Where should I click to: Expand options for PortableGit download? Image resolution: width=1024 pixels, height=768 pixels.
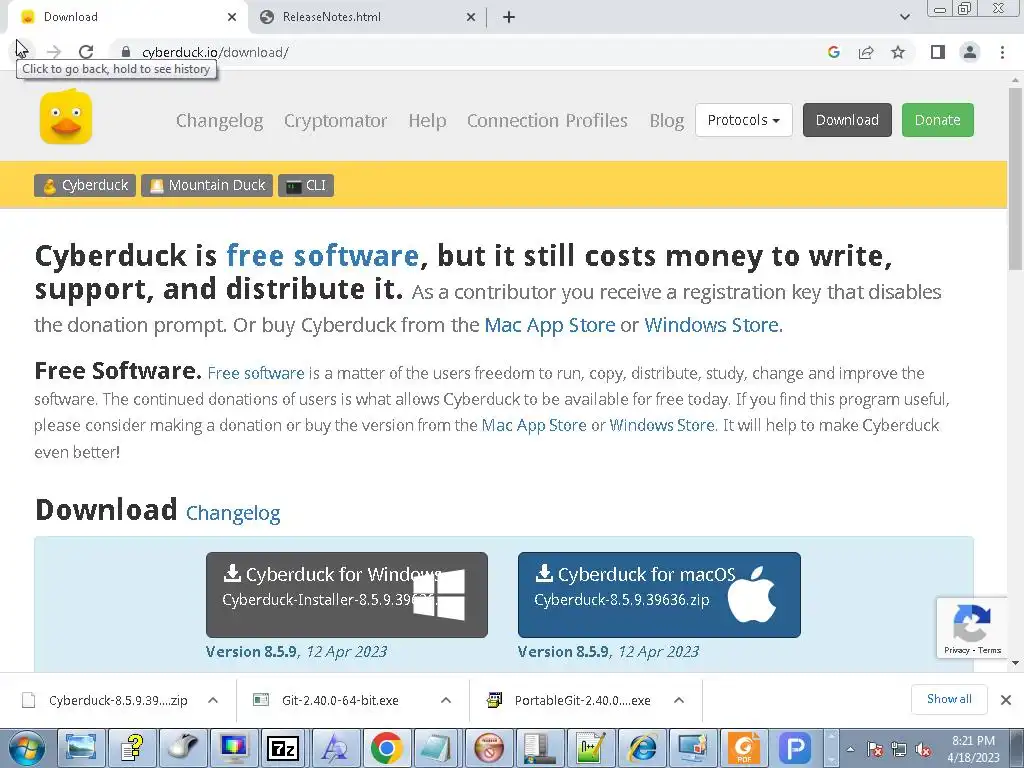(679, 700)
